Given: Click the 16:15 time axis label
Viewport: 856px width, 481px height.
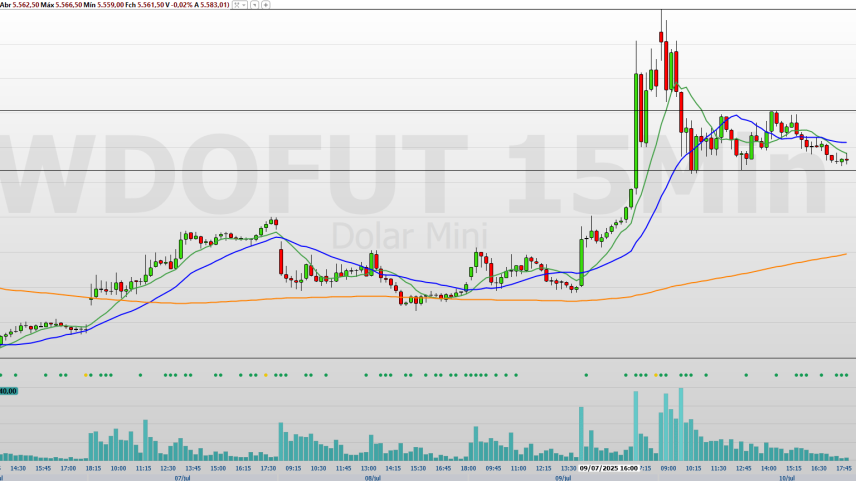Looking at the screenshot, I should point(243,468).
